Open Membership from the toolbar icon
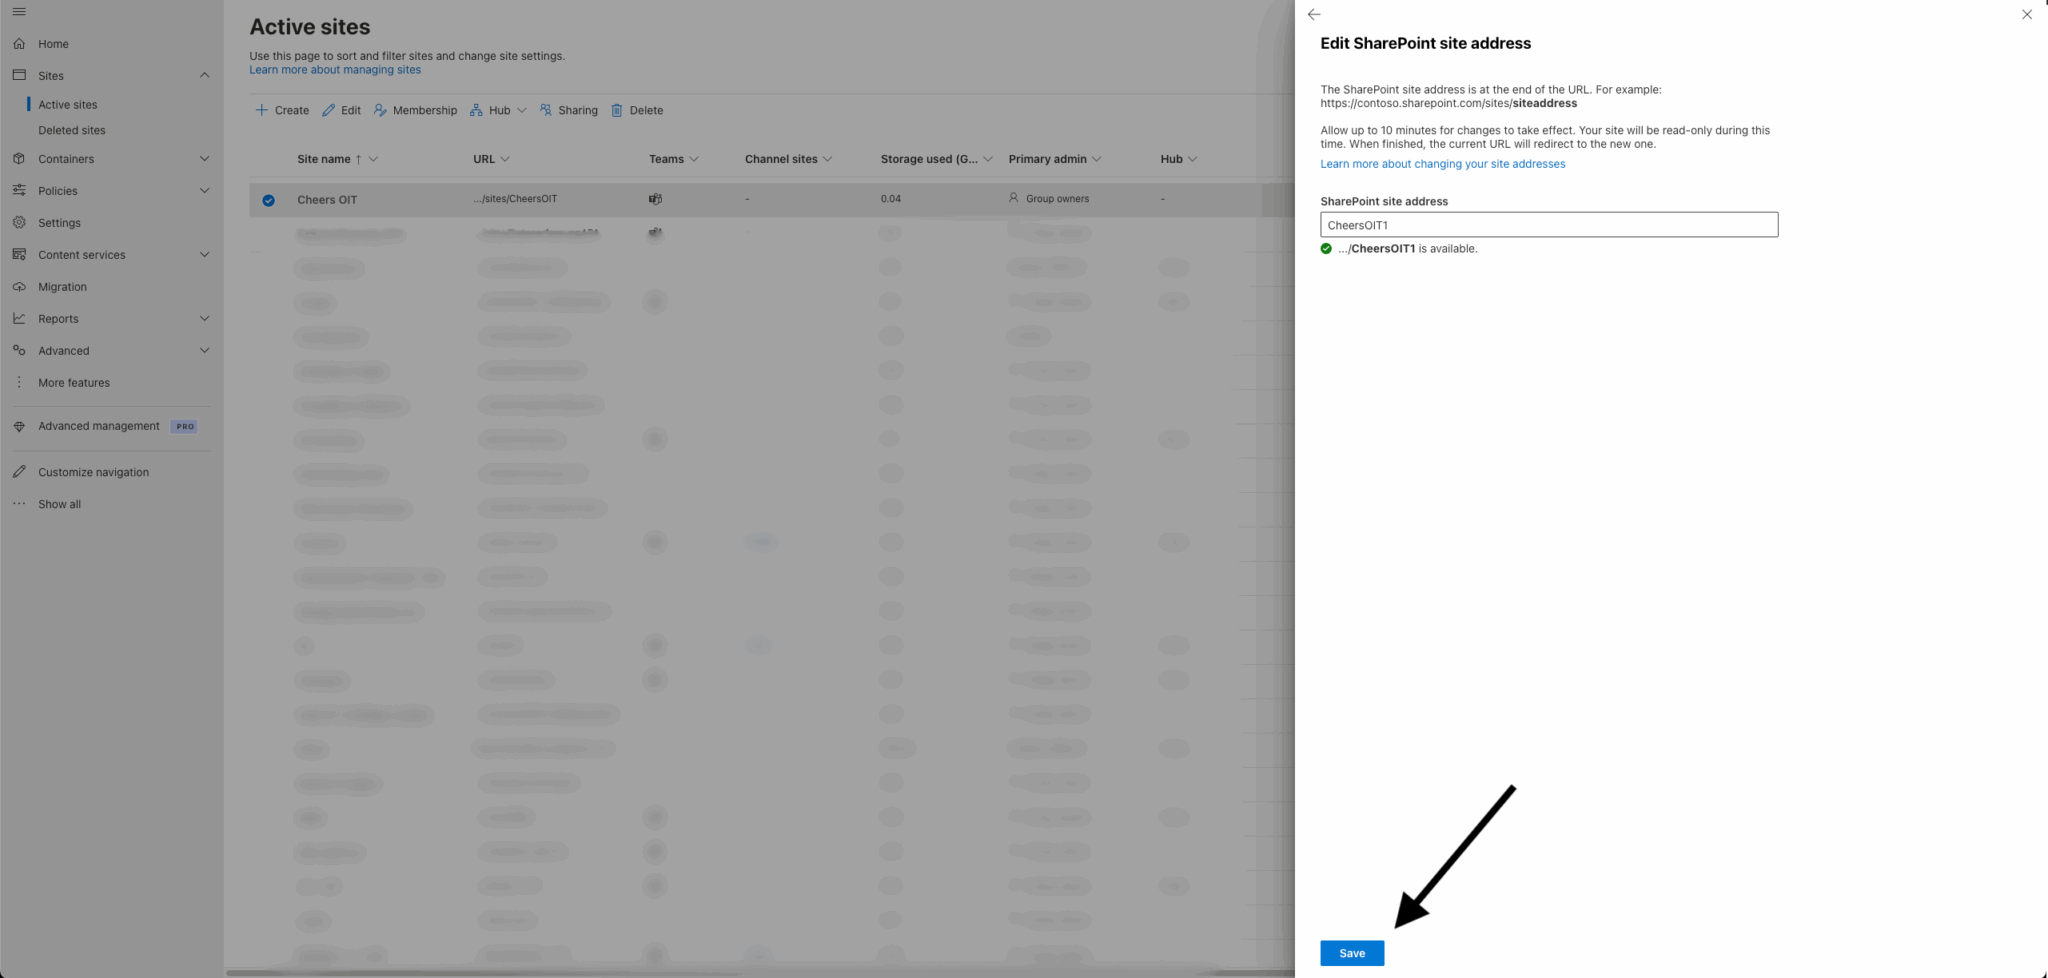This screenshot has height=978, width=2048. (380, 110)
